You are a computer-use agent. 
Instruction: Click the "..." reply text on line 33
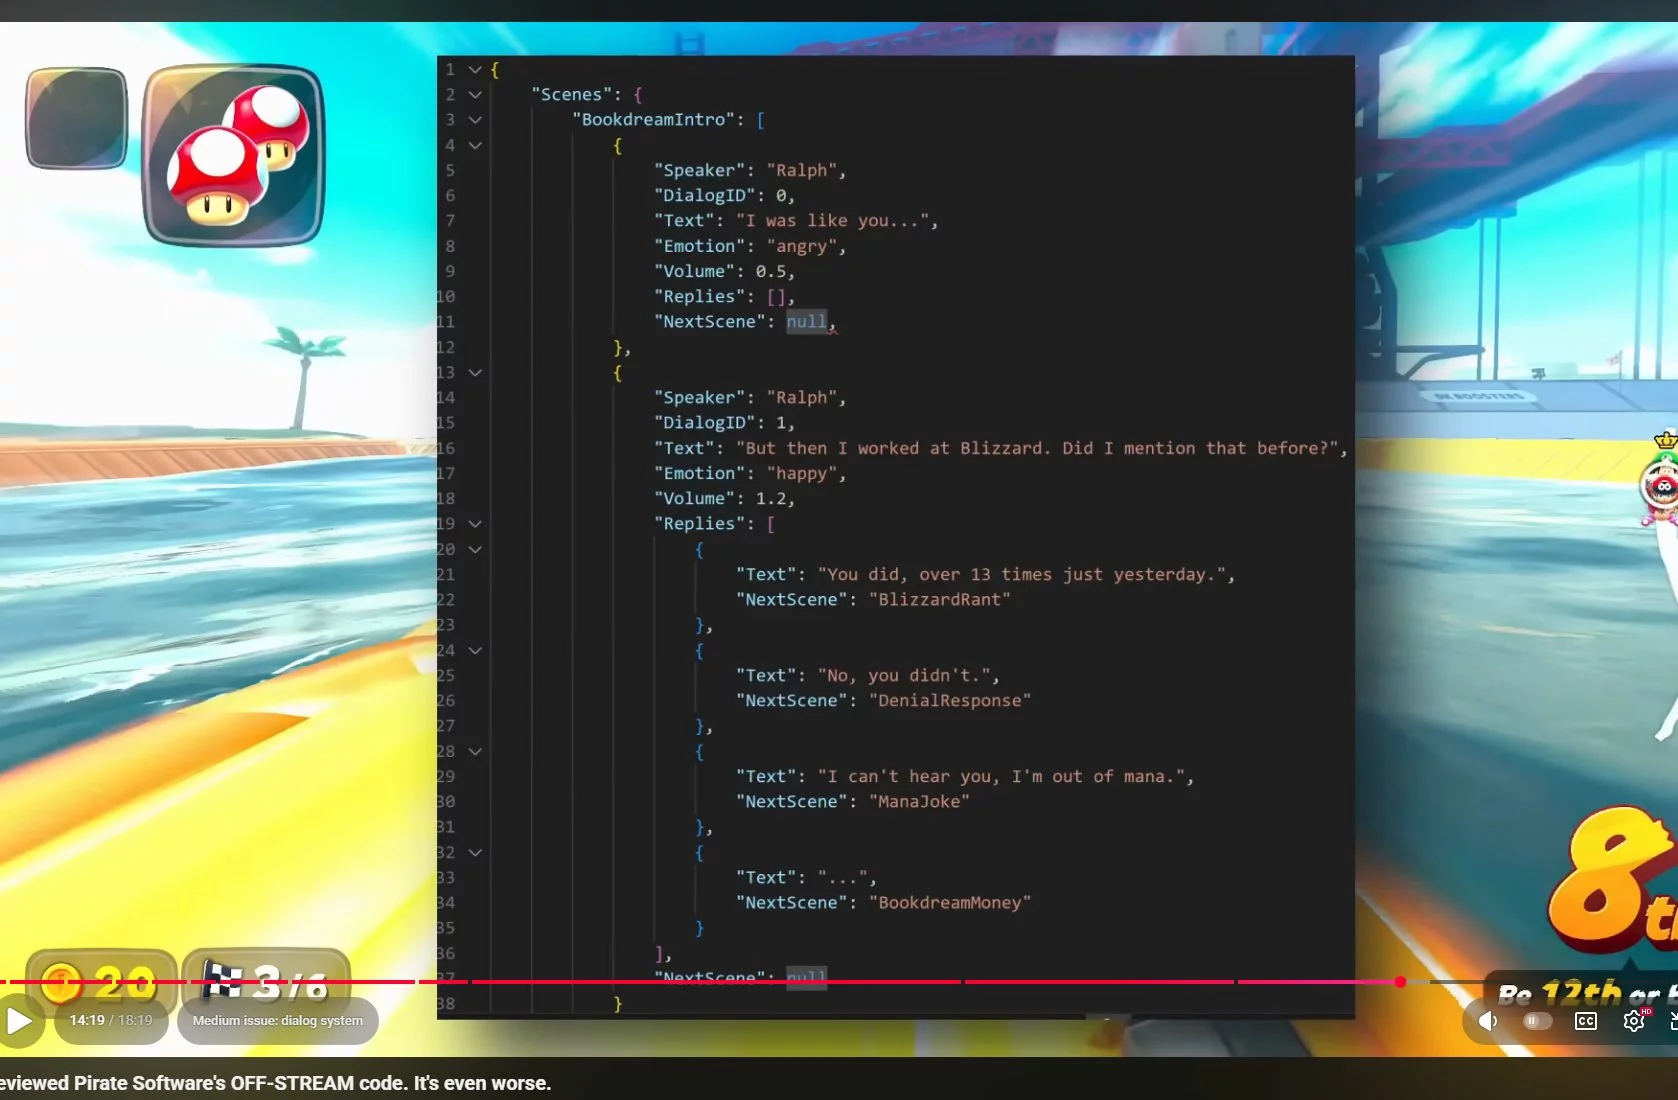842,877
